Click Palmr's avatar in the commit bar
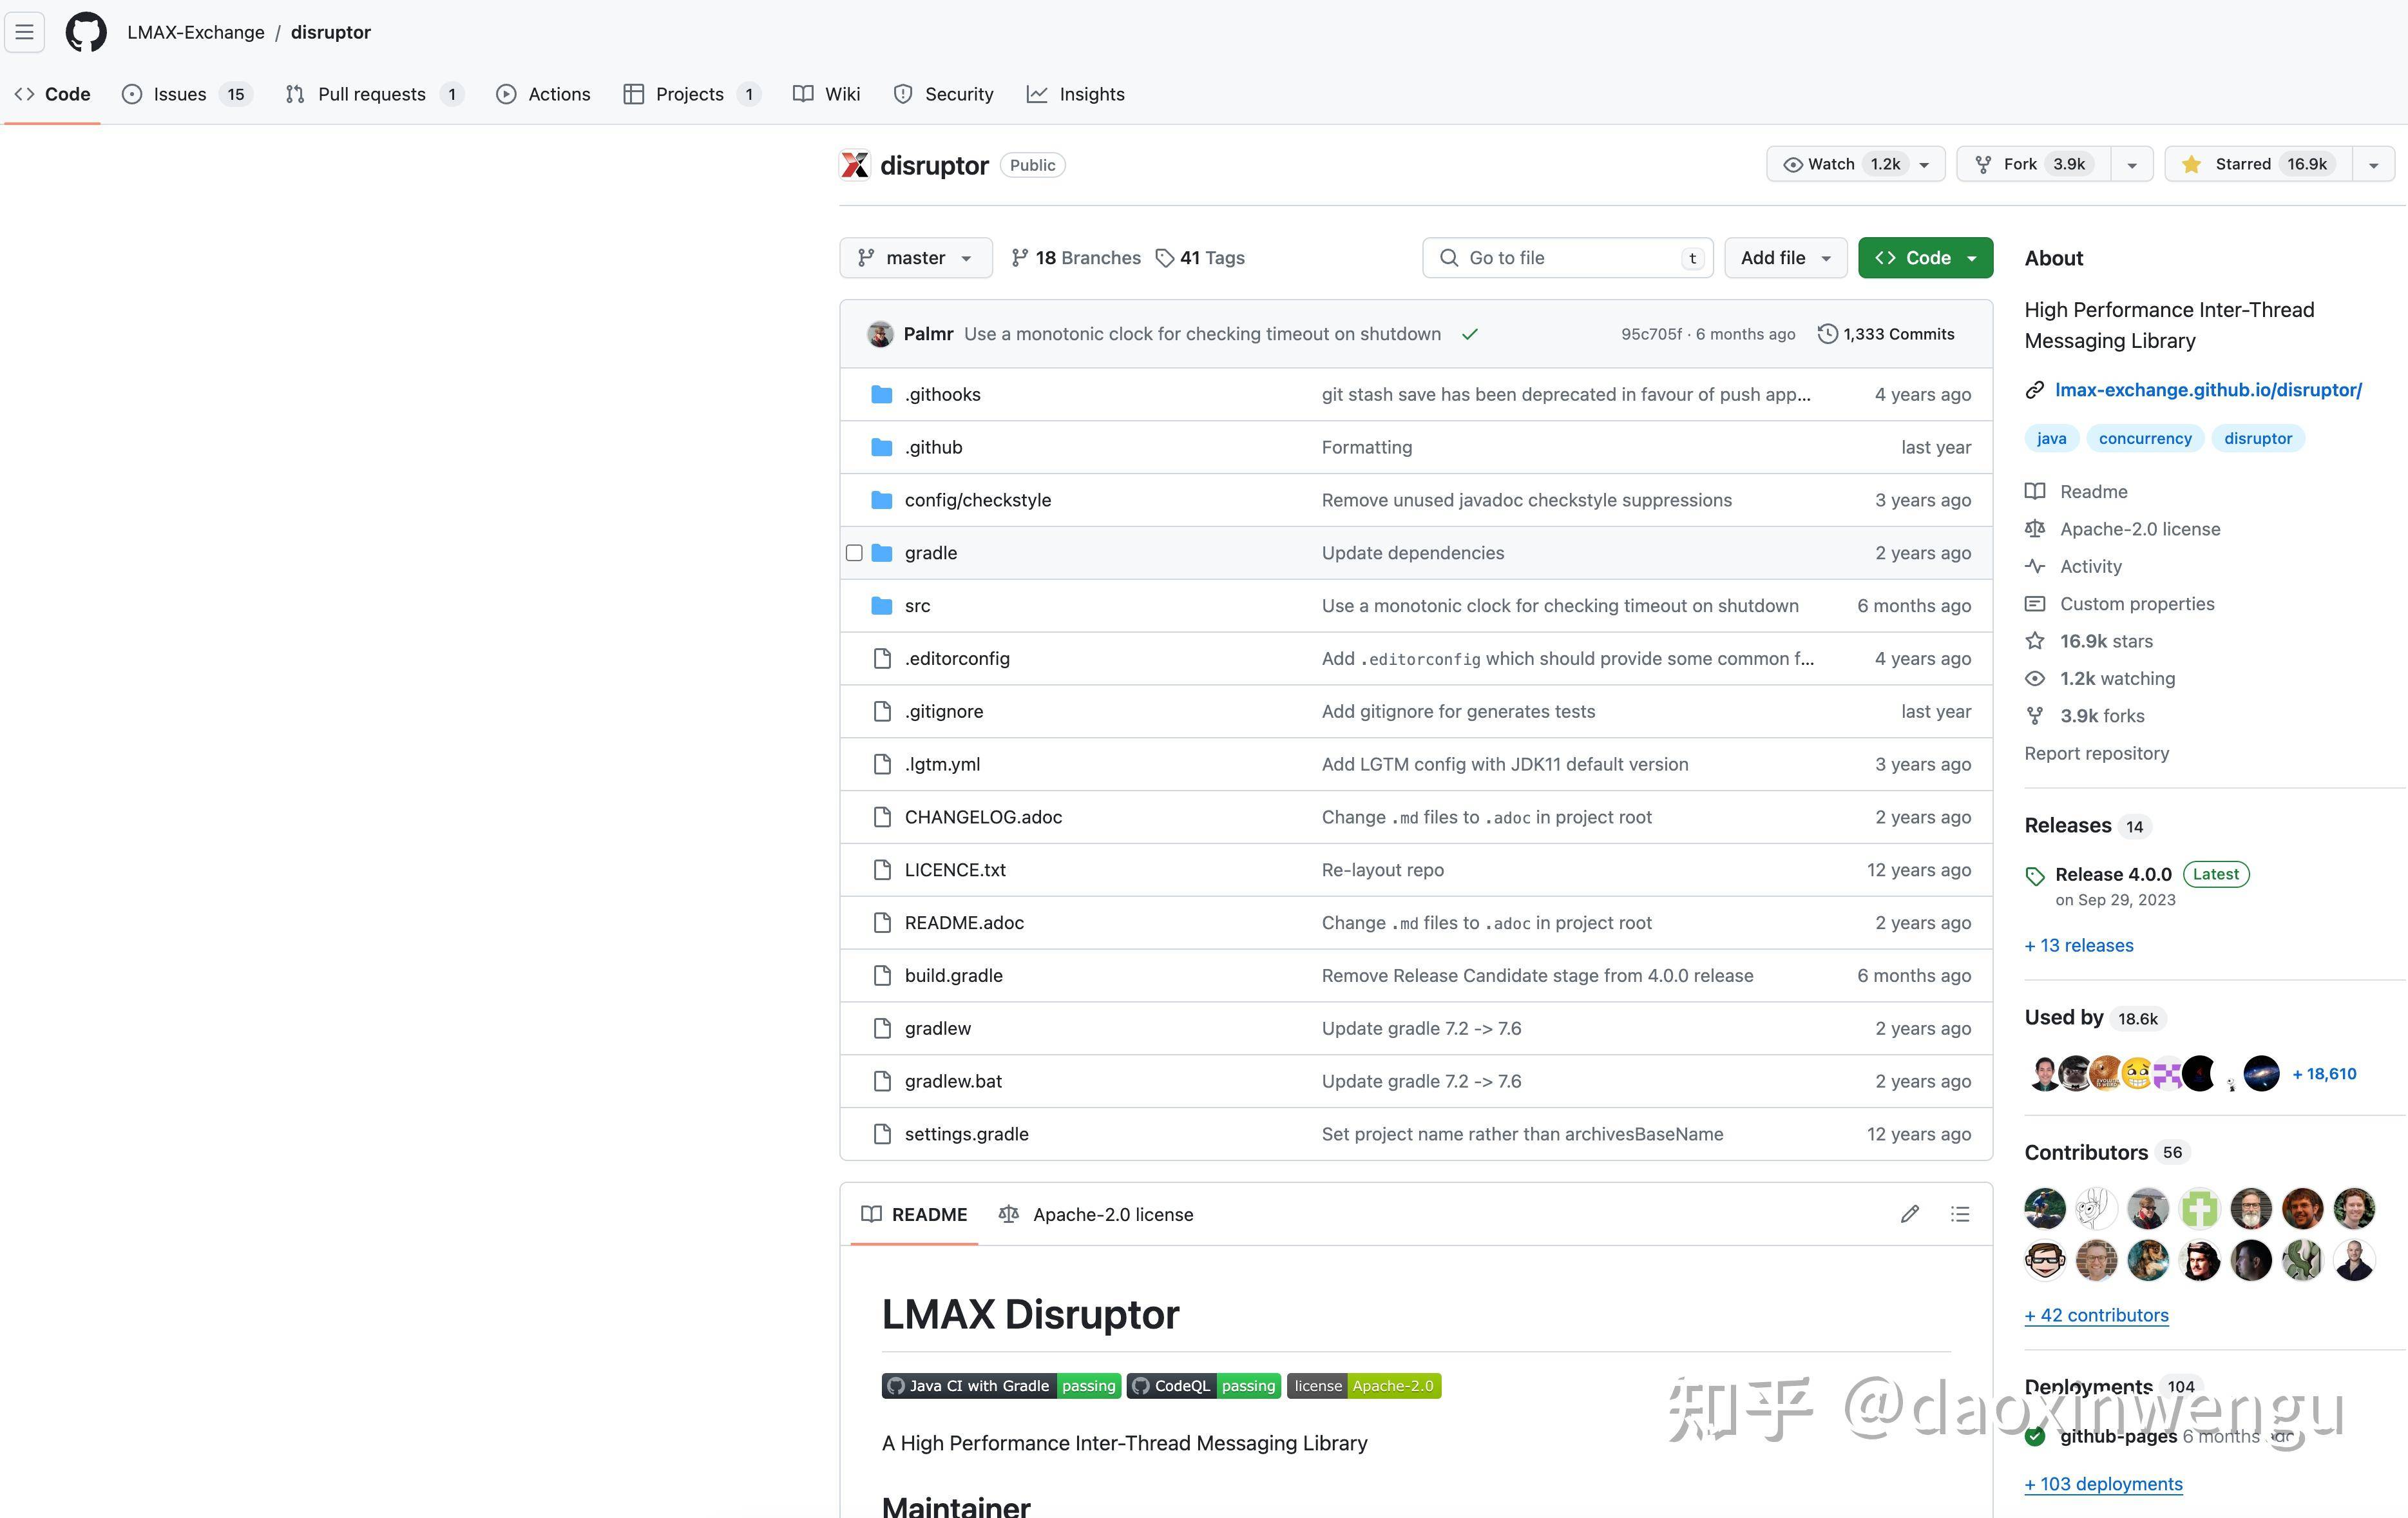This screenshot has height=1518, width=2408. tap(880, 334)
